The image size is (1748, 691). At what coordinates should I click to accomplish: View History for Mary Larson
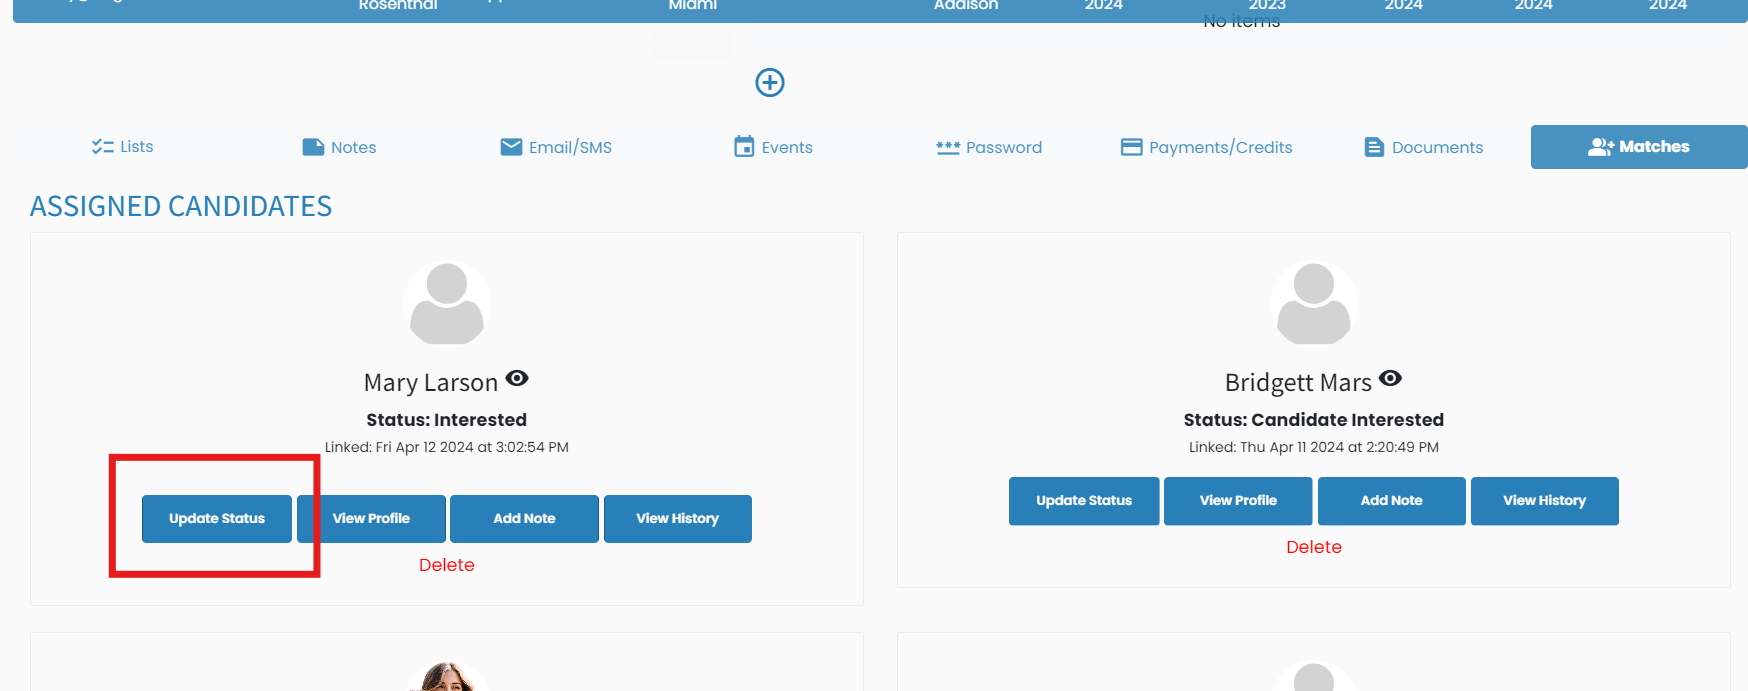(x=678, y=519)
